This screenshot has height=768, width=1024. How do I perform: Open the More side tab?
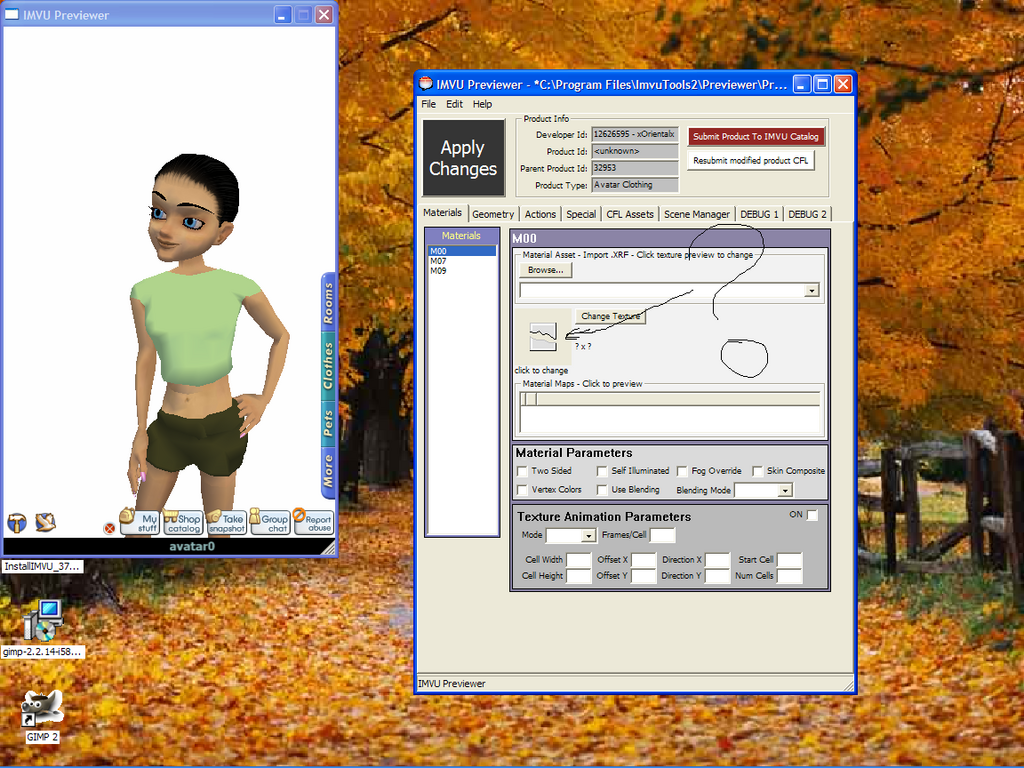coord(328,471)
